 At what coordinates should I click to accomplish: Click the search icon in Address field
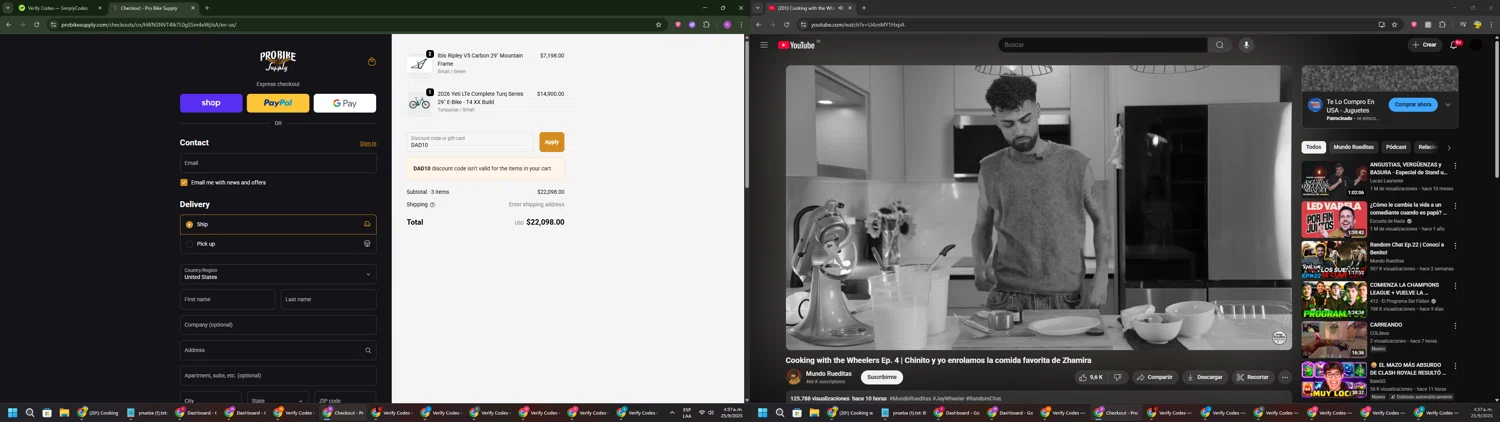[x=368, y=350]
